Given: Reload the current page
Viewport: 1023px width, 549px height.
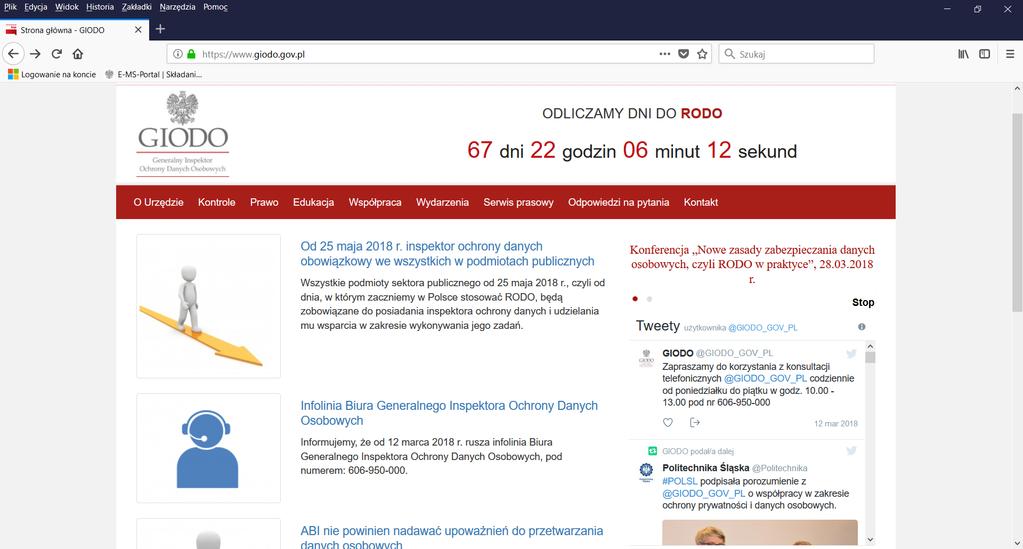Looking at the screenshot, I should 57,54.
